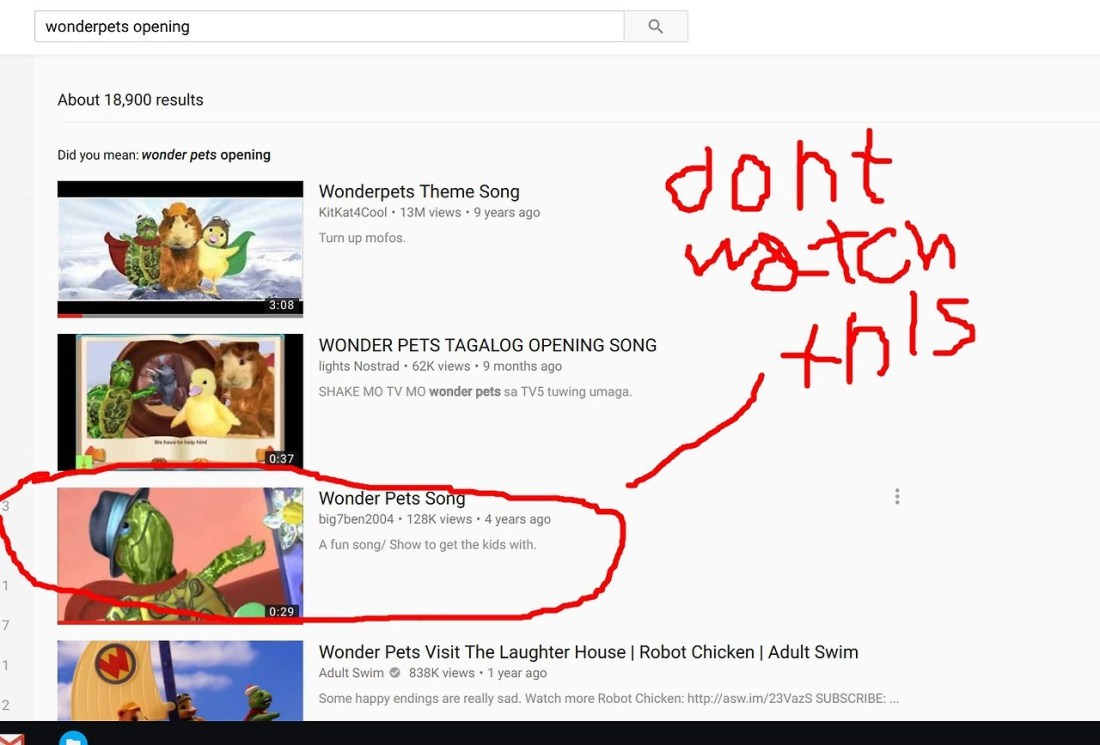The image size is (1100, 745).
Task: Click the 0:37 duration badge
Action: point(281,459)
